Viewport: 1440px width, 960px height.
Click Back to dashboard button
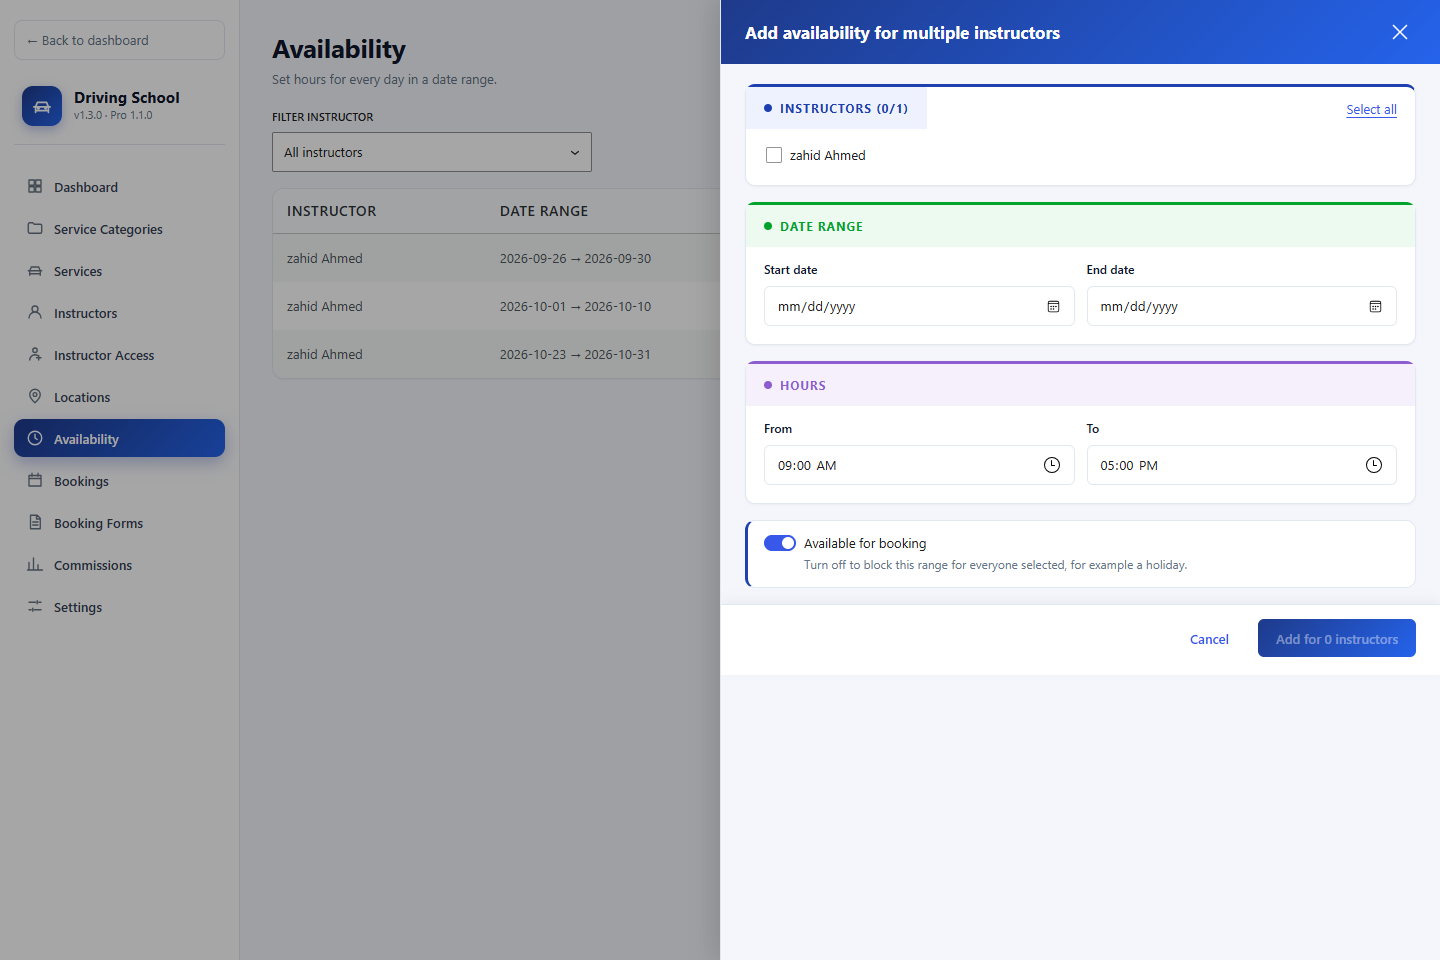pos(119,40)
